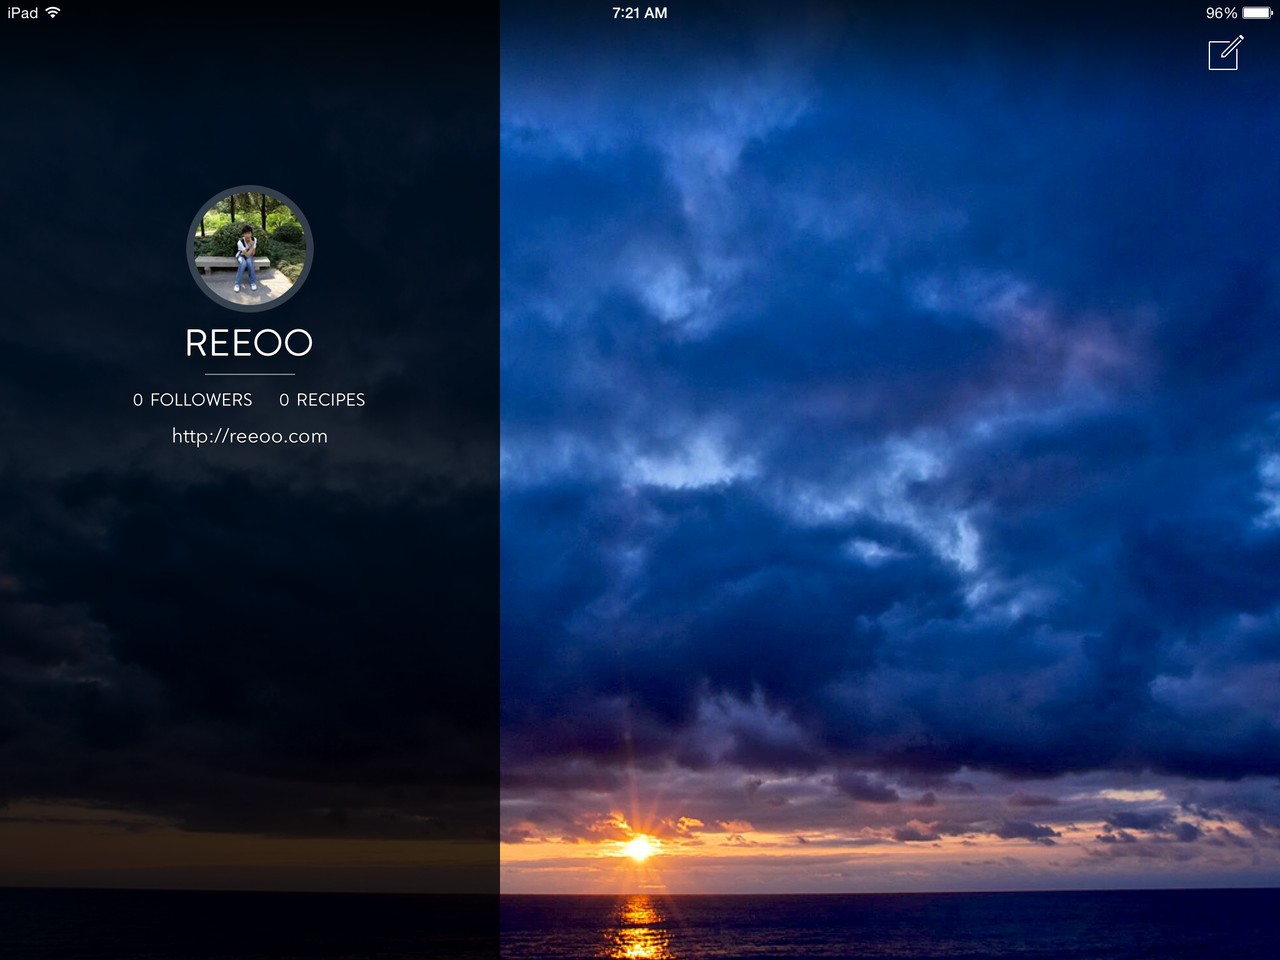The height and width of the screenshot is (960, 1280).
Task: Click the thin divider line under REEOO
Action: (249, 374)
